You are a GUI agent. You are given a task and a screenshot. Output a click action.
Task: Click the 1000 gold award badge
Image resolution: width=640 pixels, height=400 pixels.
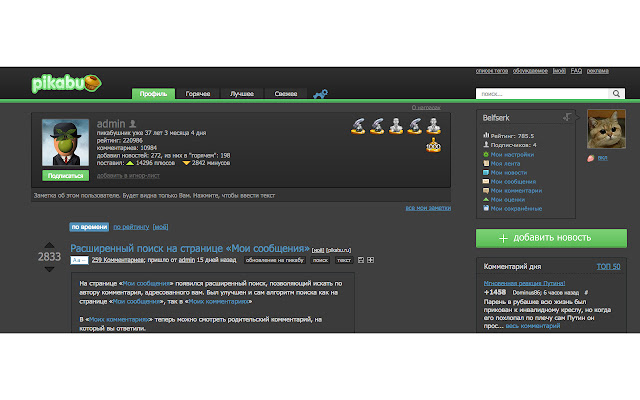(433, 145)
